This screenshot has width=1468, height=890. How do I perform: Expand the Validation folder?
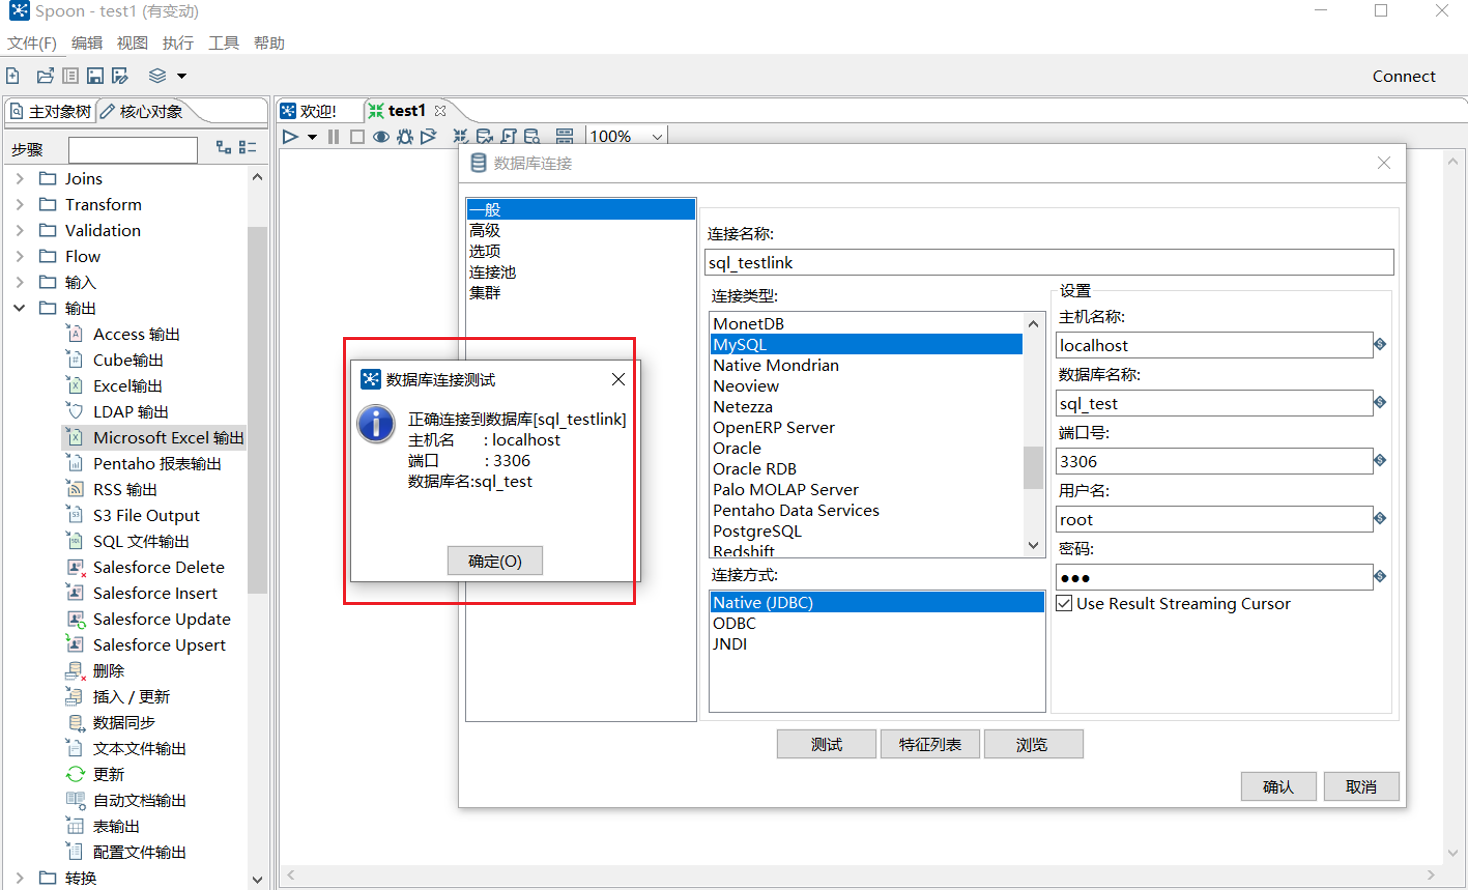pos(20,231)
